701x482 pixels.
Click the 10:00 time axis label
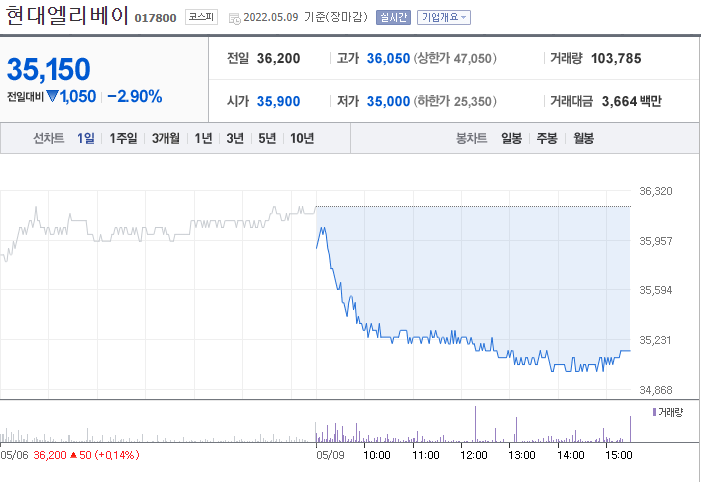(376, 455)
